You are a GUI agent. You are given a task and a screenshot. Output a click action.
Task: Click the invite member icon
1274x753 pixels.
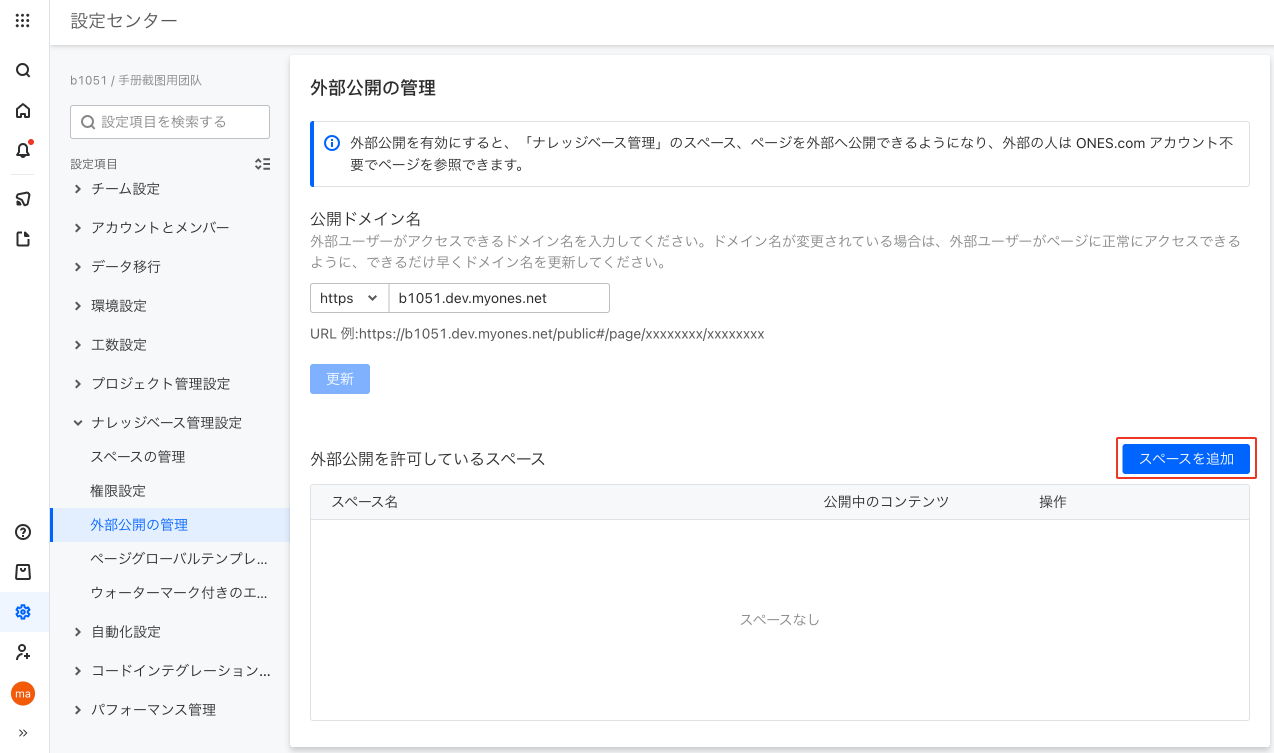23,652
